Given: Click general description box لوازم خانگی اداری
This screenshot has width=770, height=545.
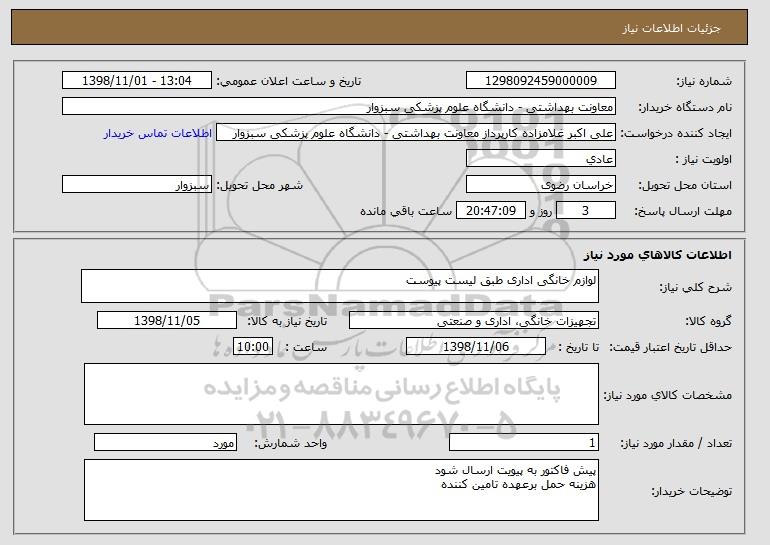Looking at the screenshot, I should [x=340, y=286].
